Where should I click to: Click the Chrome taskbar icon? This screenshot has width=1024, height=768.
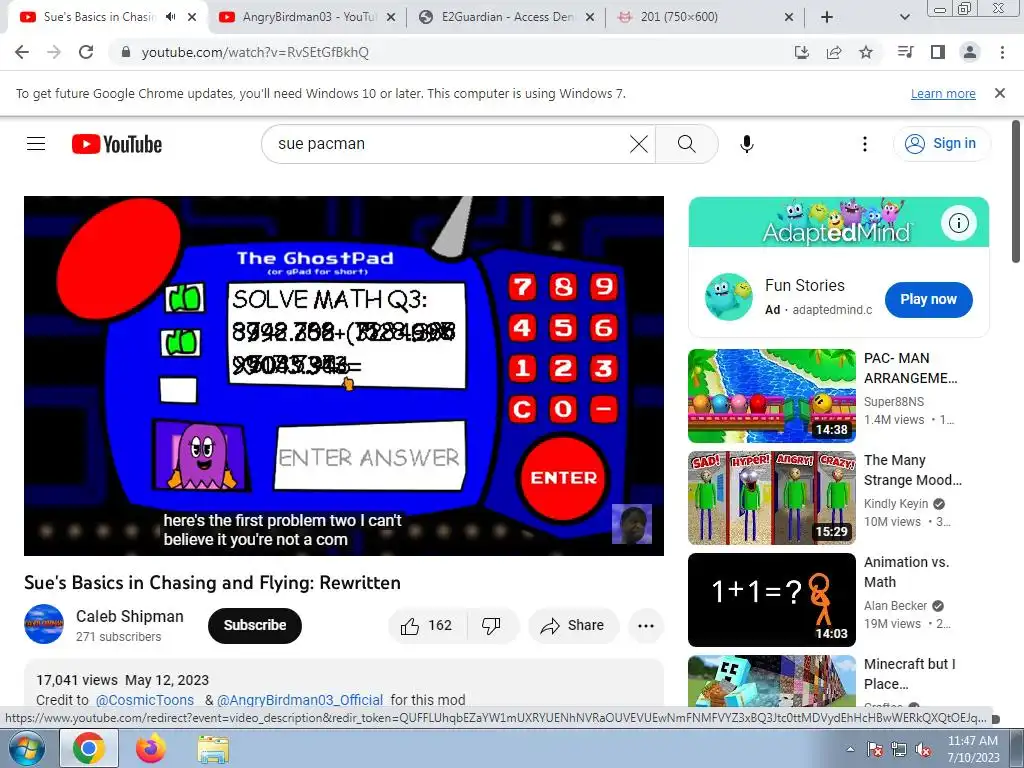(x=89, y=748)
